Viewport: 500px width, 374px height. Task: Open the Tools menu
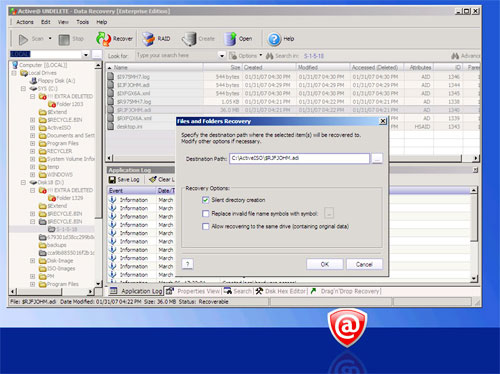82,22
